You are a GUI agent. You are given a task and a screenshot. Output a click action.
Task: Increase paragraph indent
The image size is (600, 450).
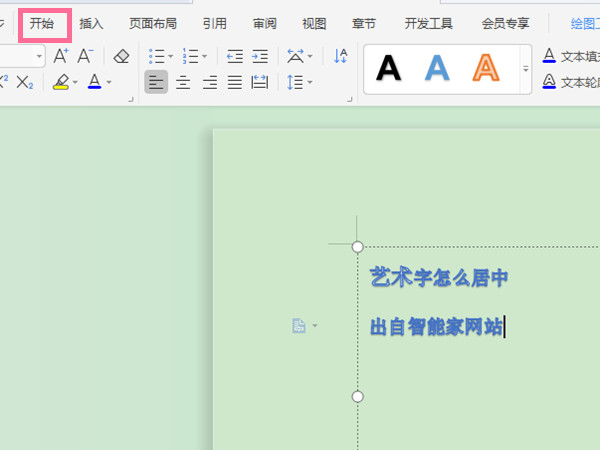(260, 56)
